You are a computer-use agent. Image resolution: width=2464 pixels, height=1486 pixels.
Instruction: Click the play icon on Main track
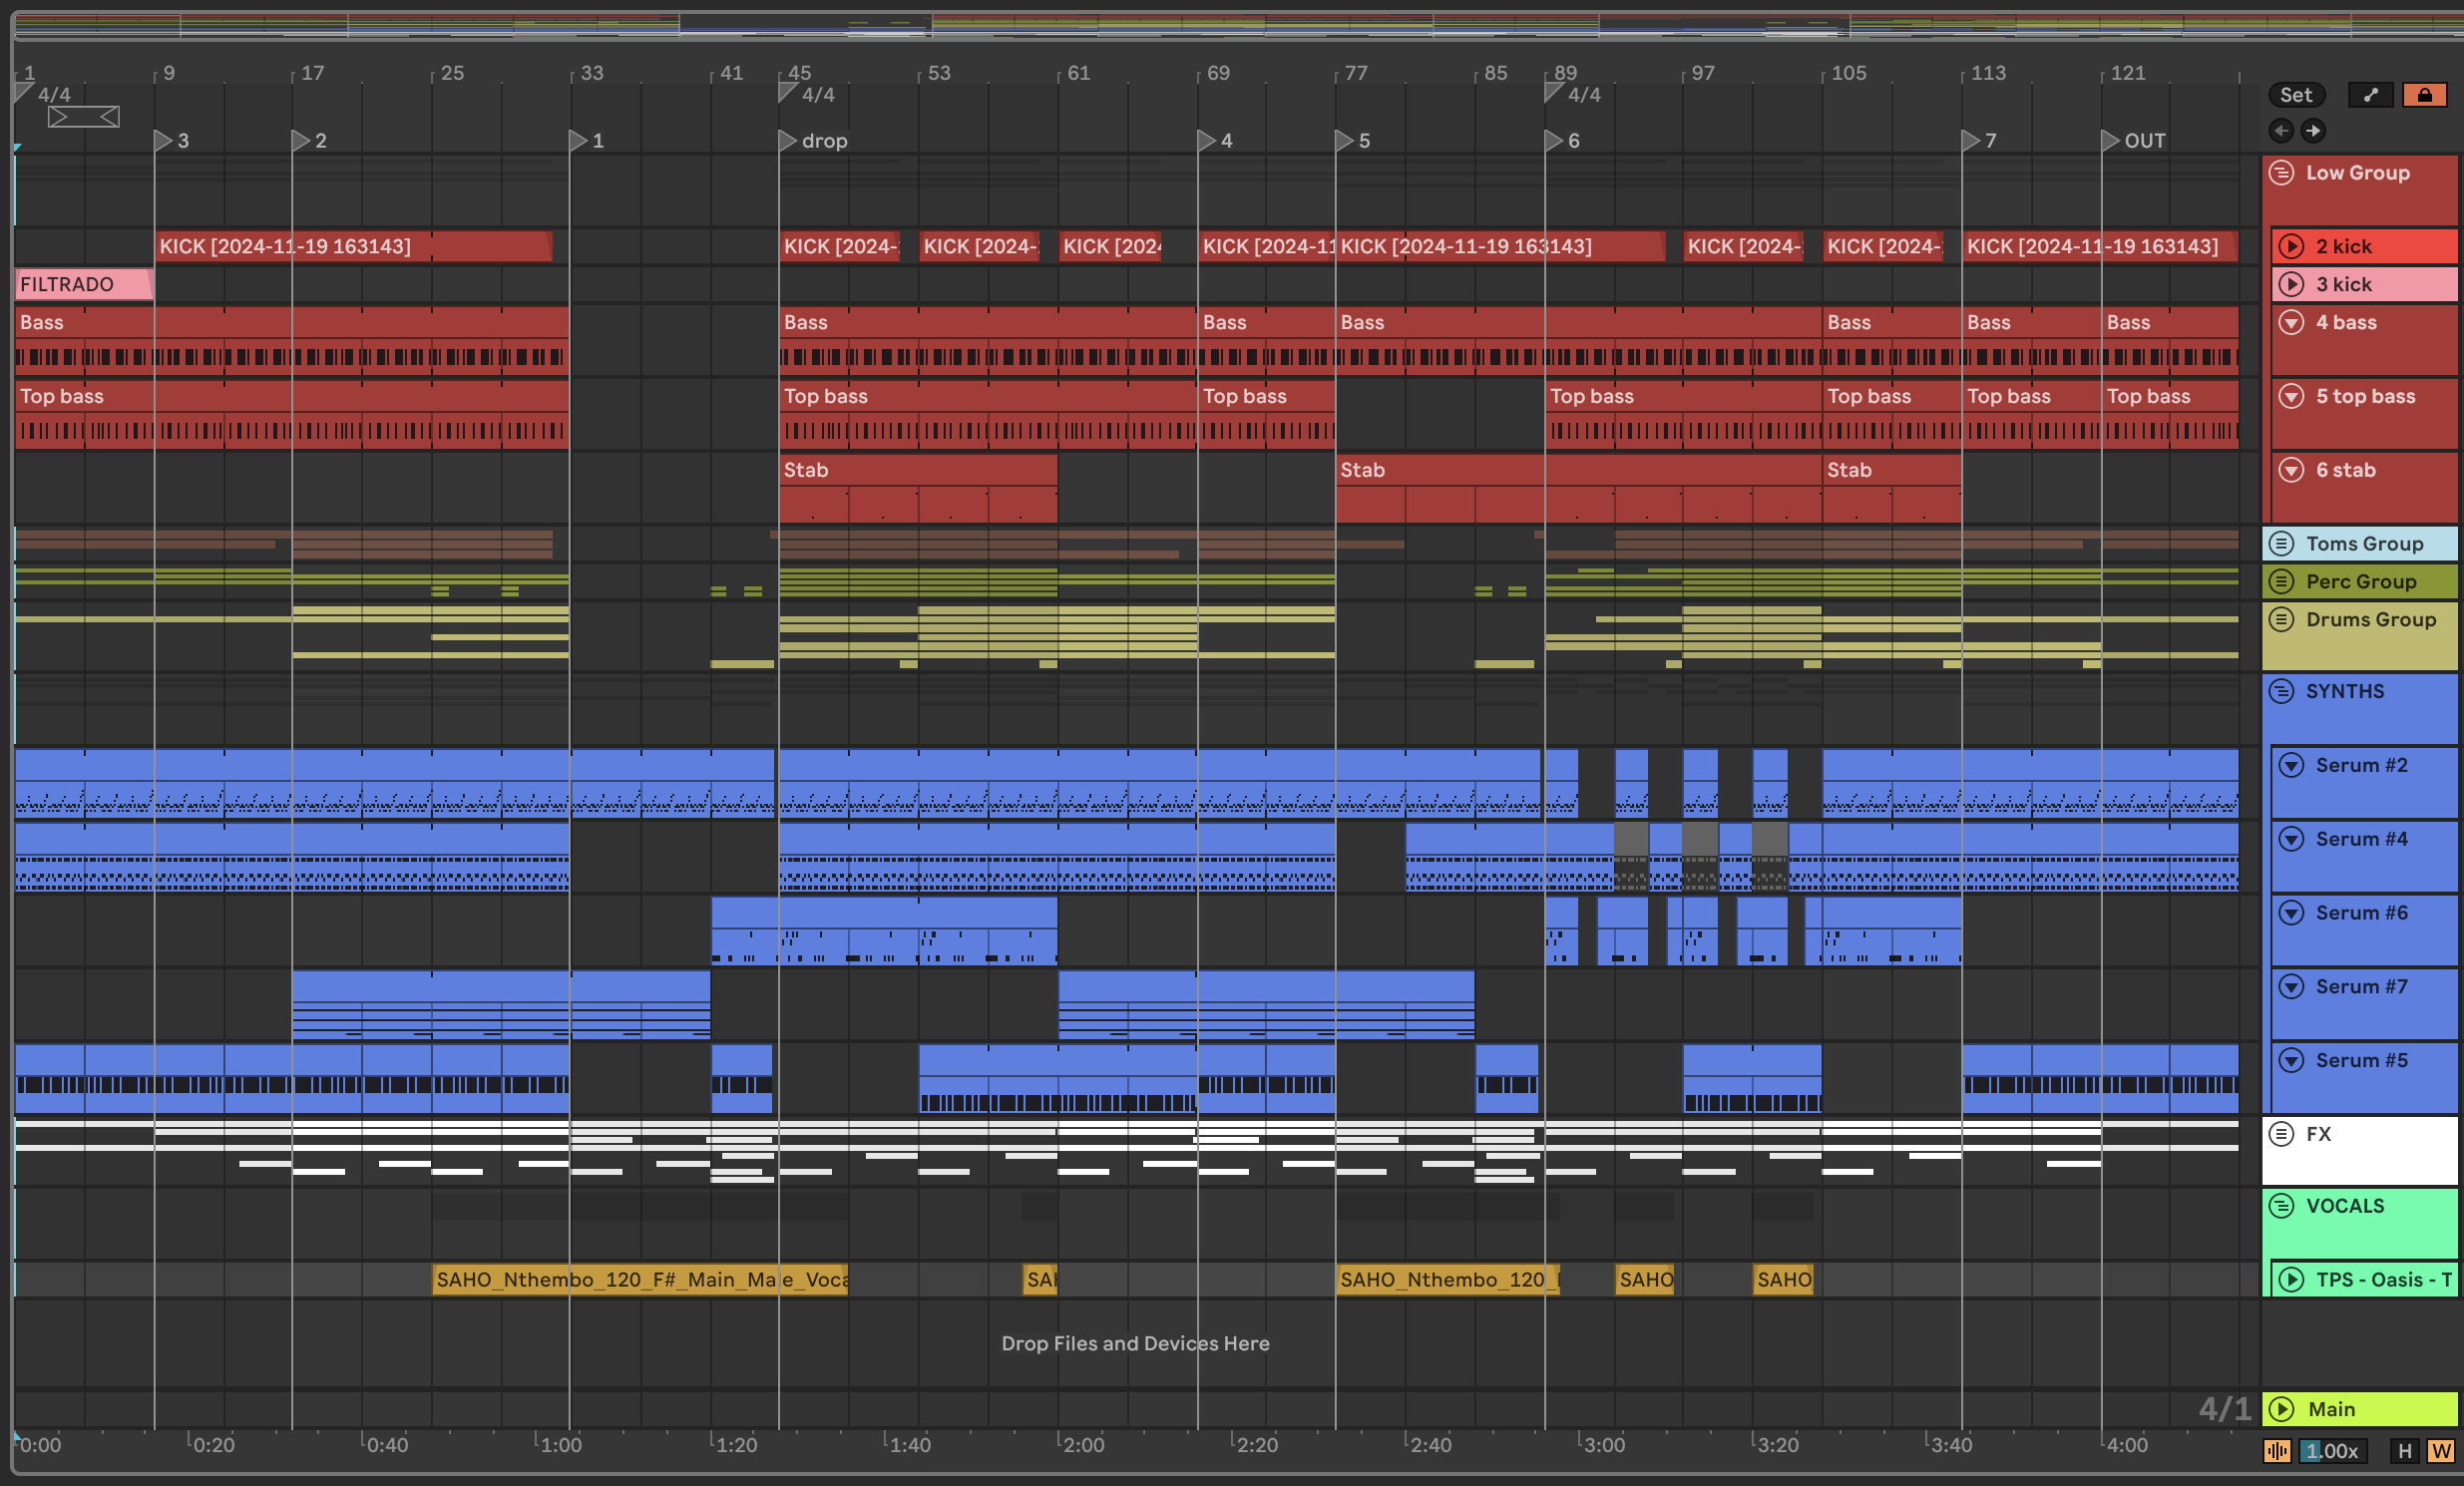[x=2281, y=1409]
